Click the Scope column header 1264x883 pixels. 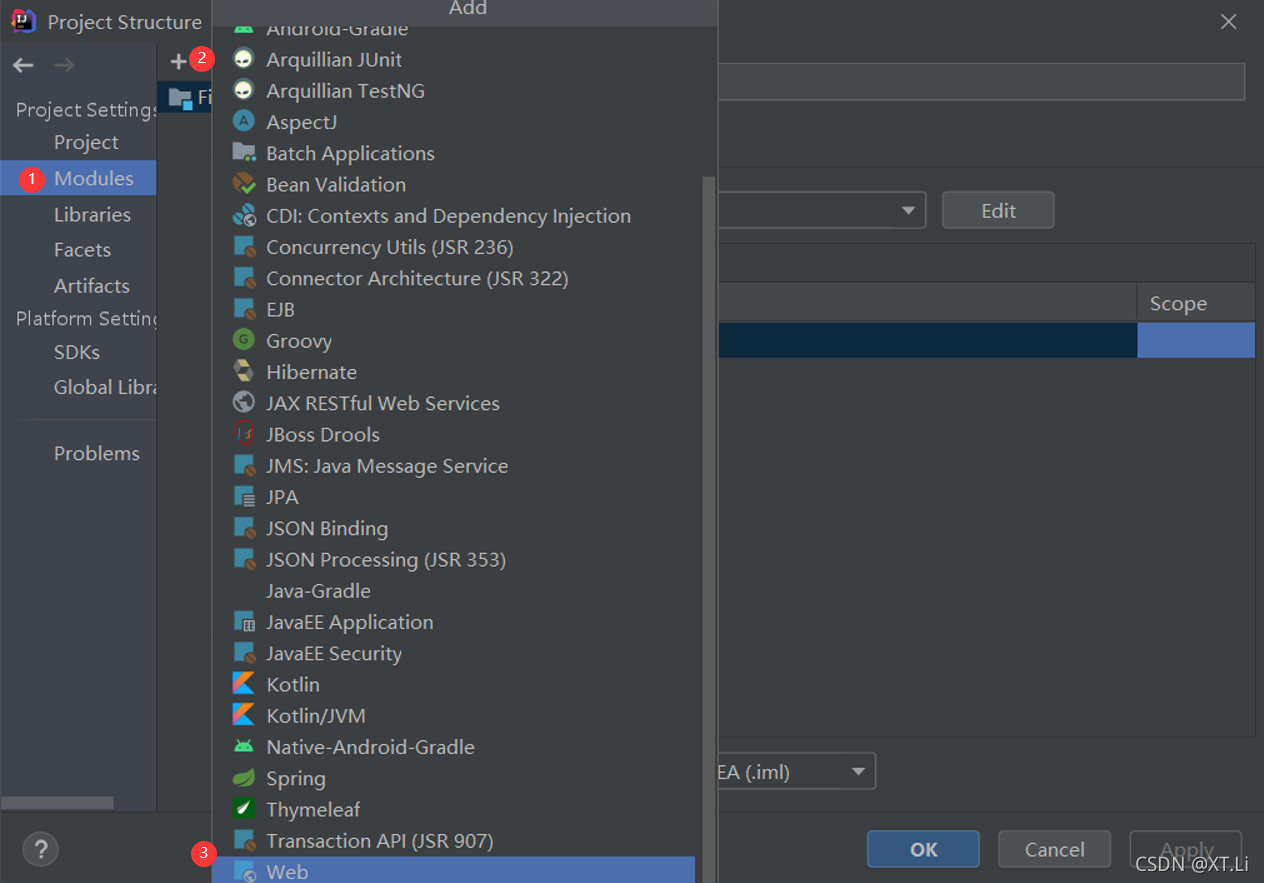pos(1196,303)
